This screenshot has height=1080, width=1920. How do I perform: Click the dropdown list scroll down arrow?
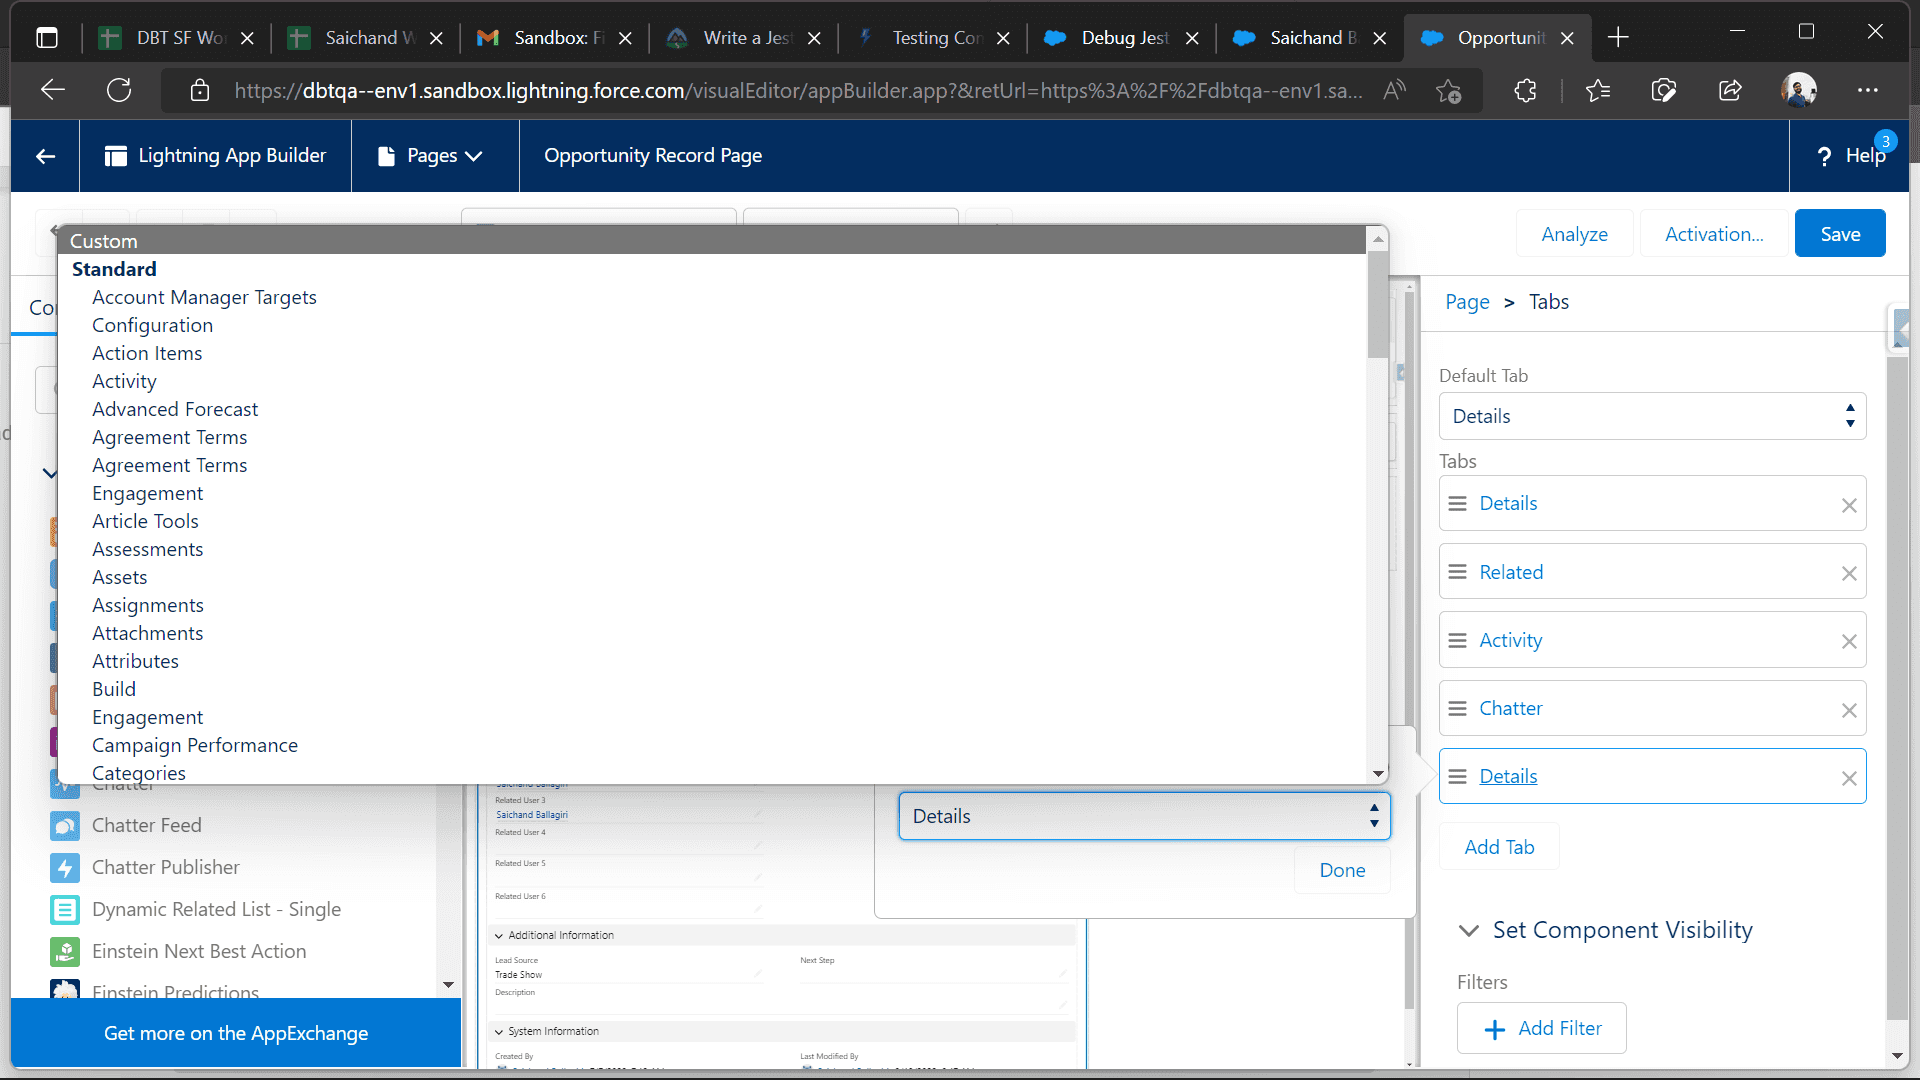pos(1378,774)
